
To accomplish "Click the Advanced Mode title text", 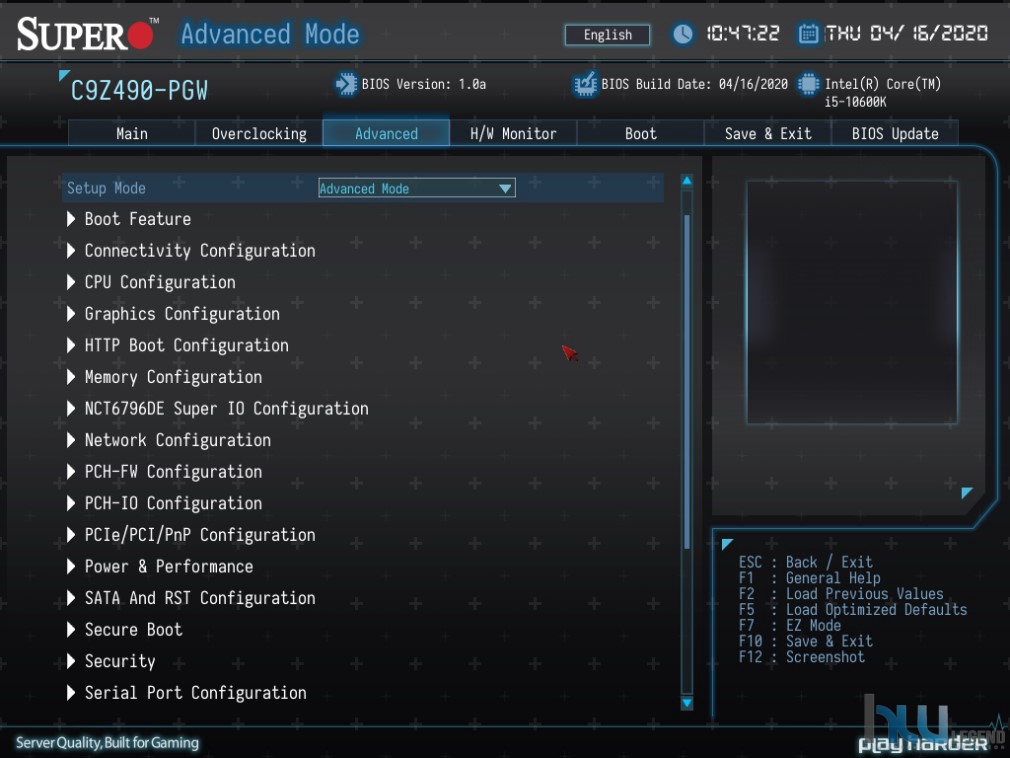I will click(x=270, y=33).
